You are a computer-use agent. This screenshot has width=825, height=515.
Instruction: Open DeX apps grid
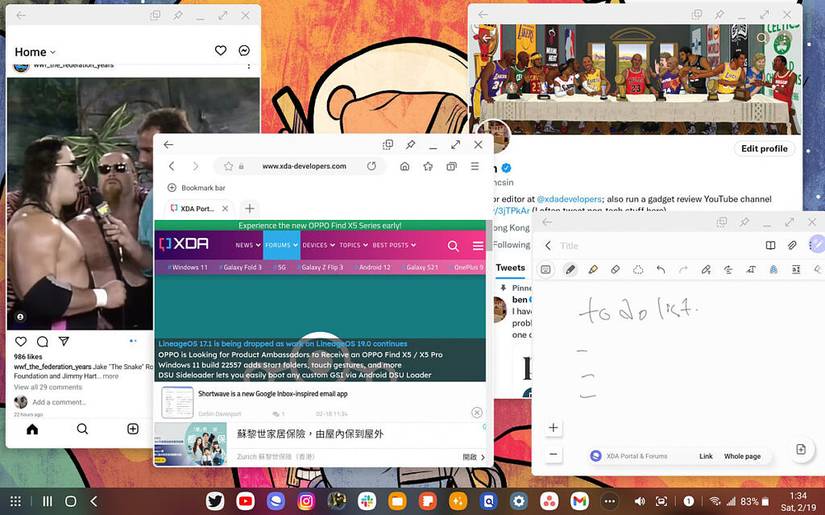(x=16, y=501)
